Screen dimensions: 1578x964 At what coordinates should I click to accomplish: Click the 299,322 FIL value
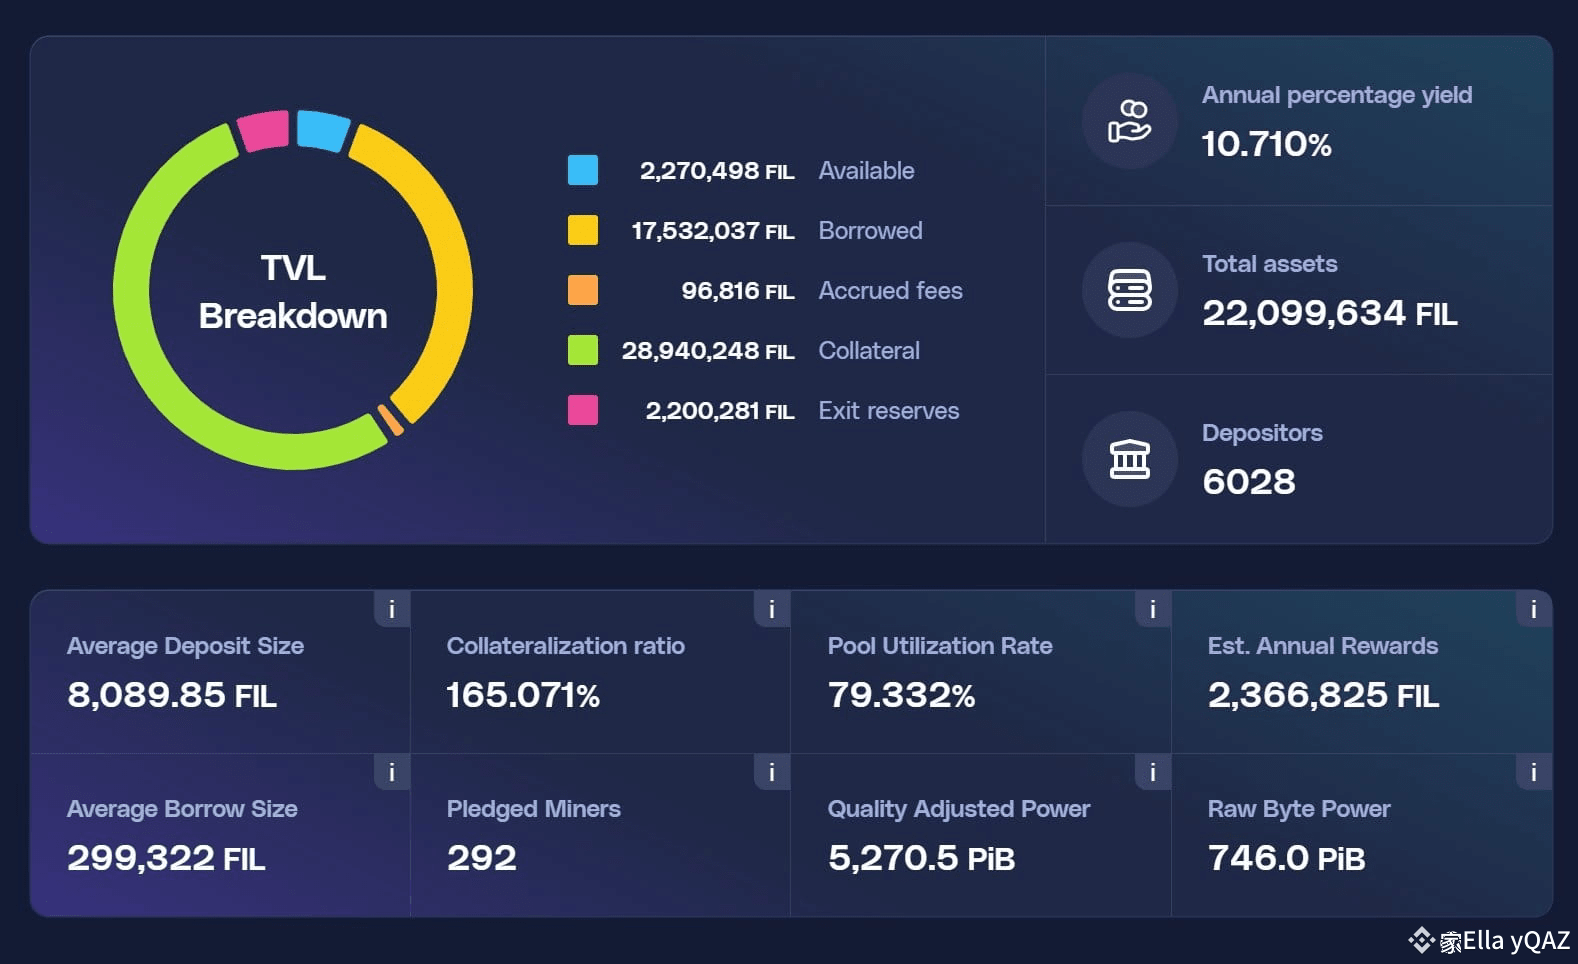[166, 858]
